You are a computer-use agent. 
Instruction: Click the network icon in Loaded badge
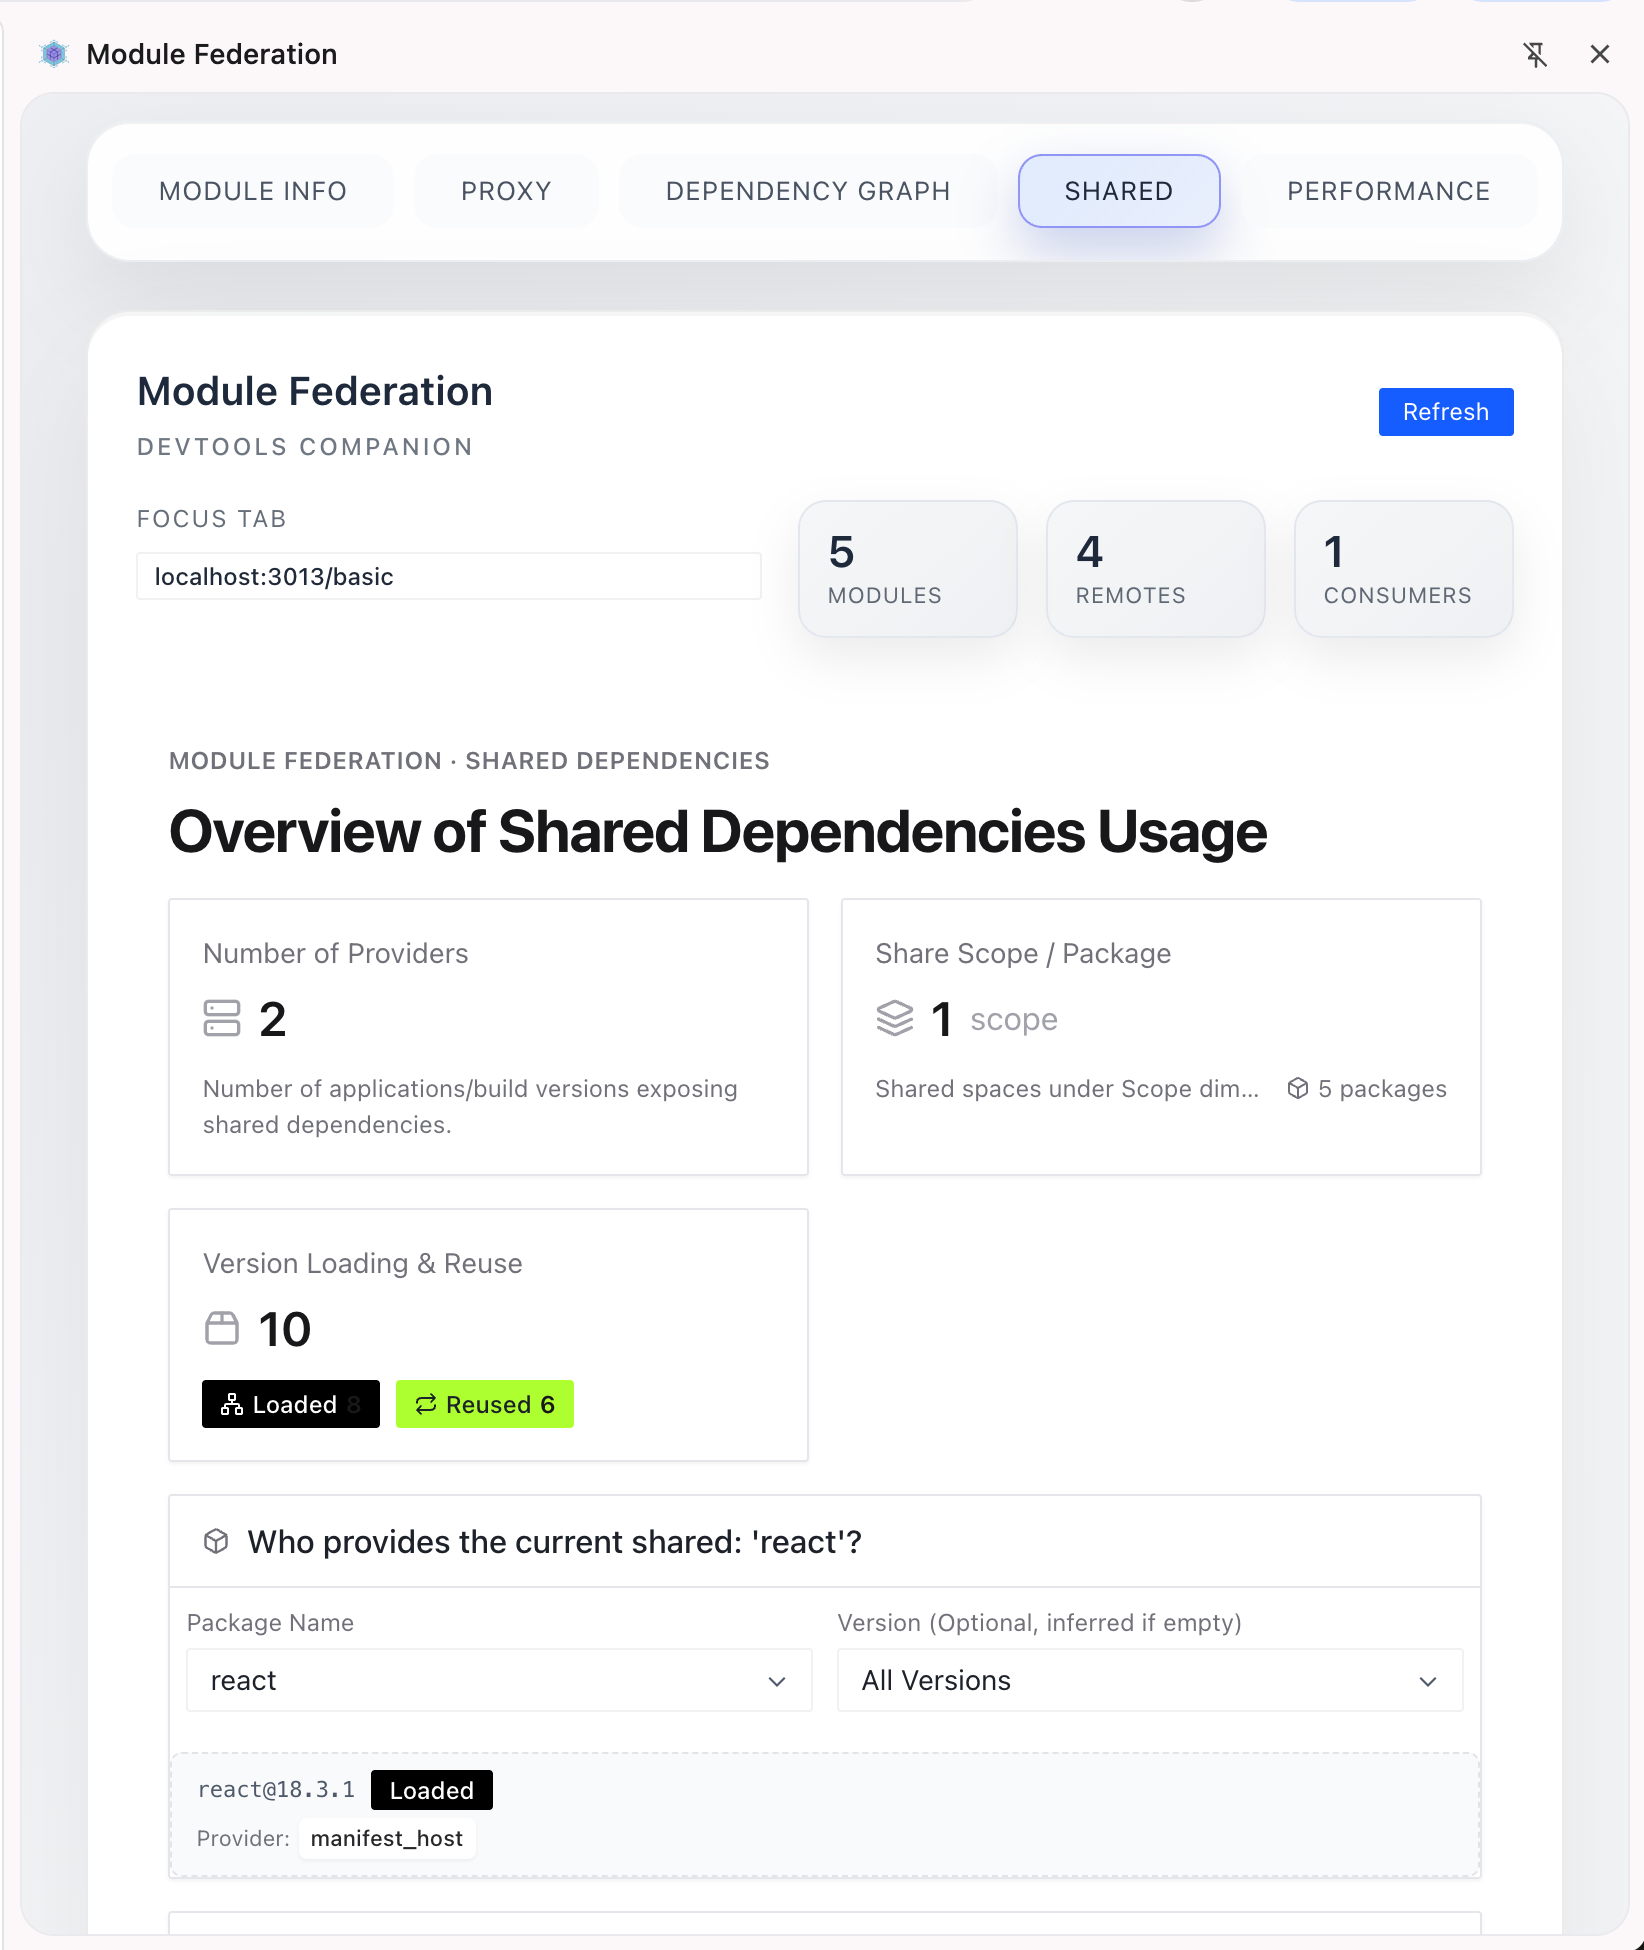232,1405
